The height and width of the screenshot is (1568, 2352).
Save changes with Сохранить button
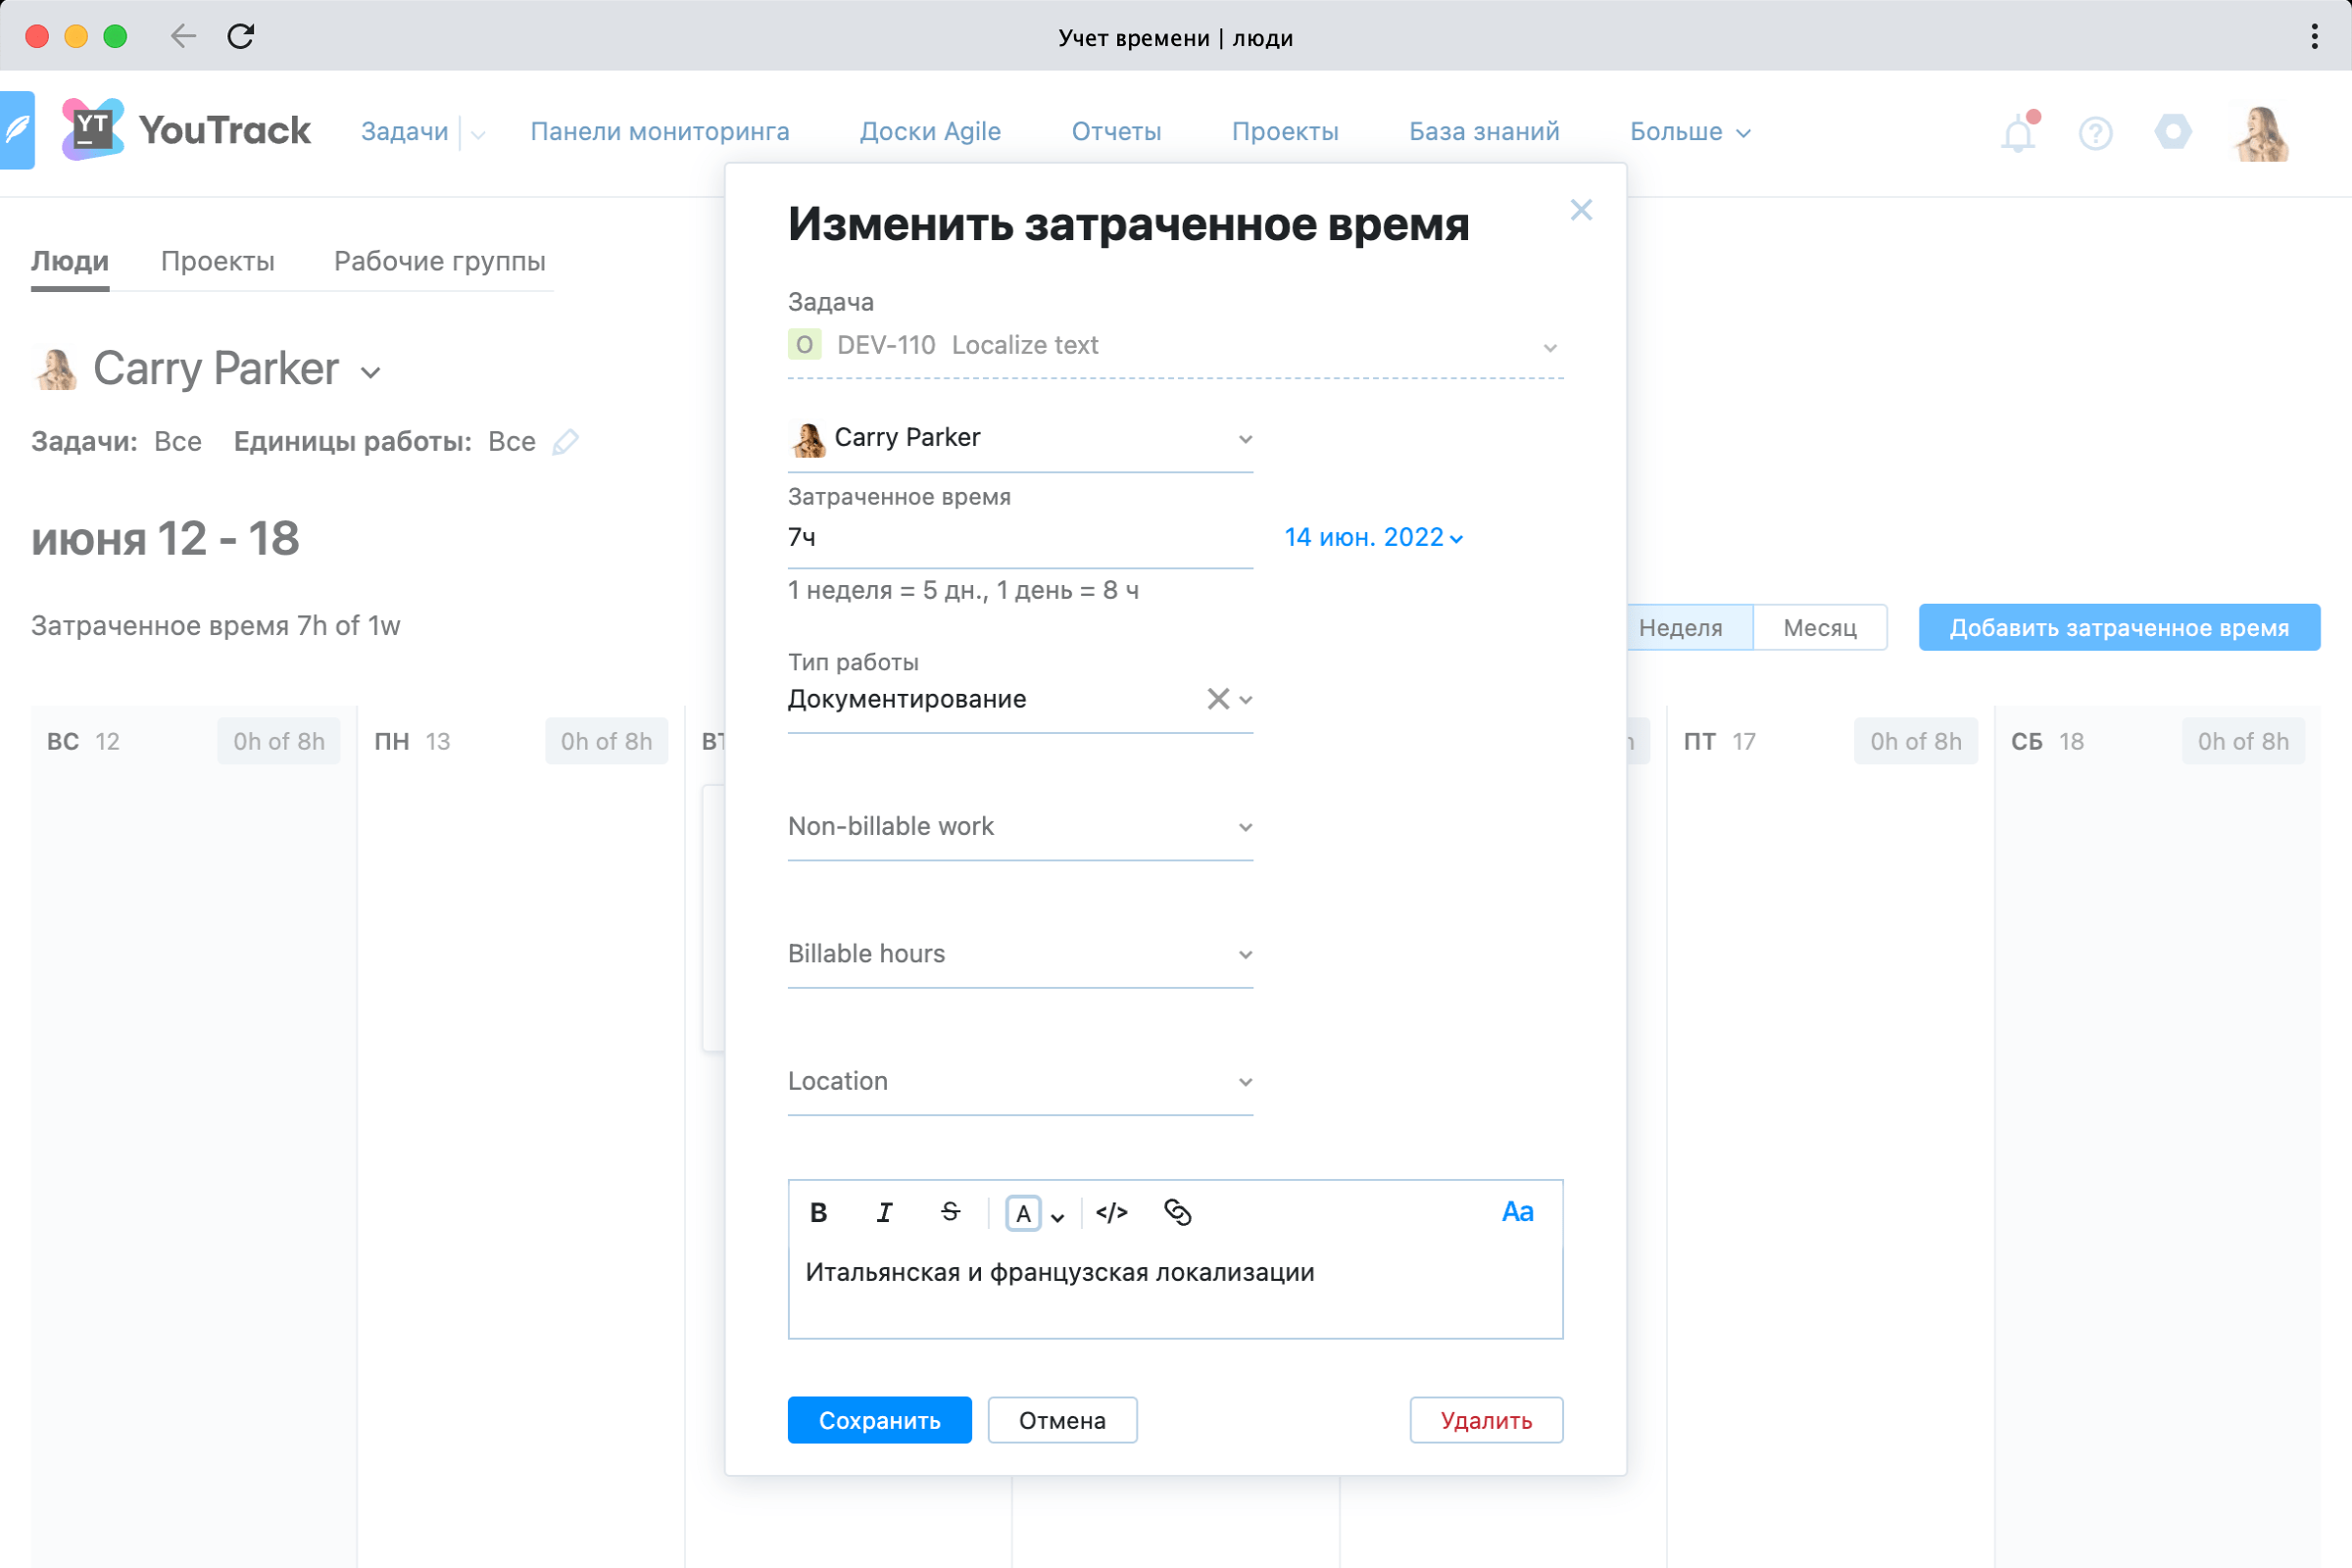[x=879, y=1419]
